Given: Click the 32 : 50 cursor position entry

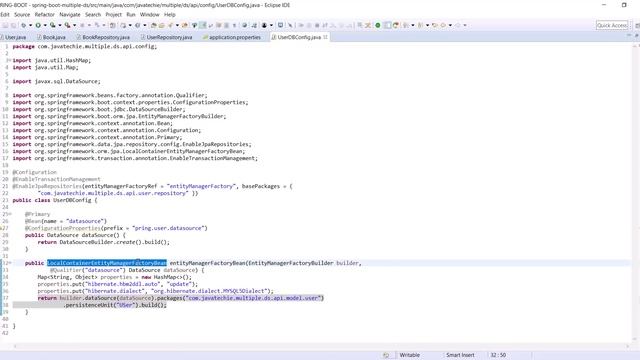Looking at the screenshot, I should (x=498, y=355).
